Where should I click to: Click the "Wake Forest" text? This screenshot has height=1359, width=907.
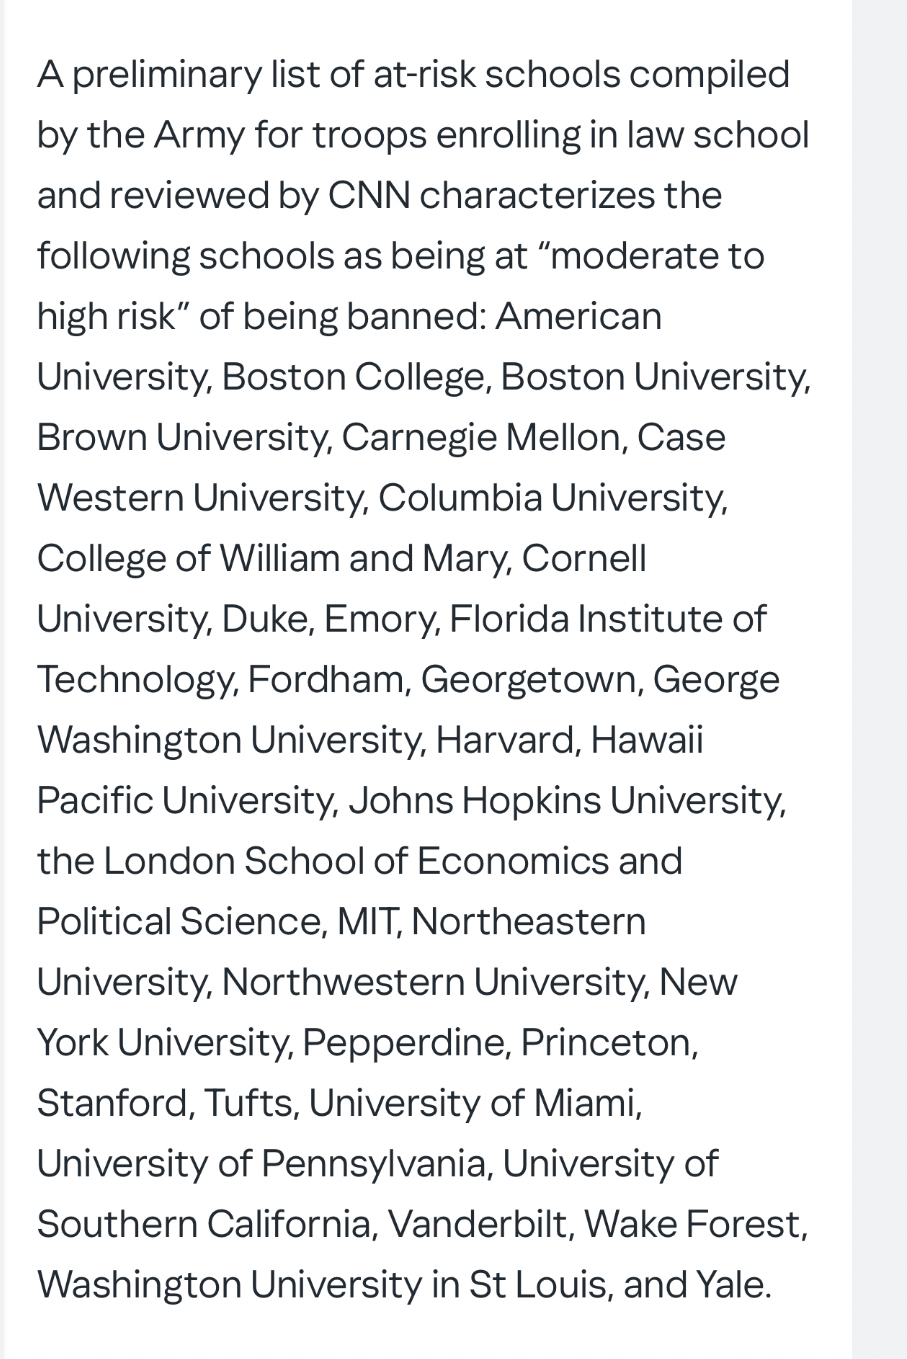pos(694,1223)
